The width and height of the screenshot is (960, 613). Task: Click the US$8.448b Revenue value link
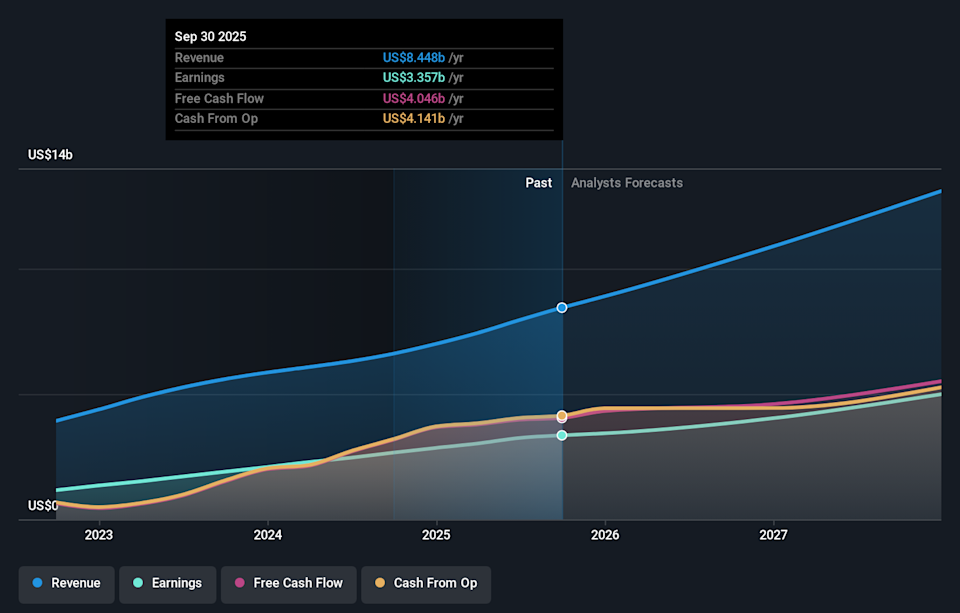point(414,57)
